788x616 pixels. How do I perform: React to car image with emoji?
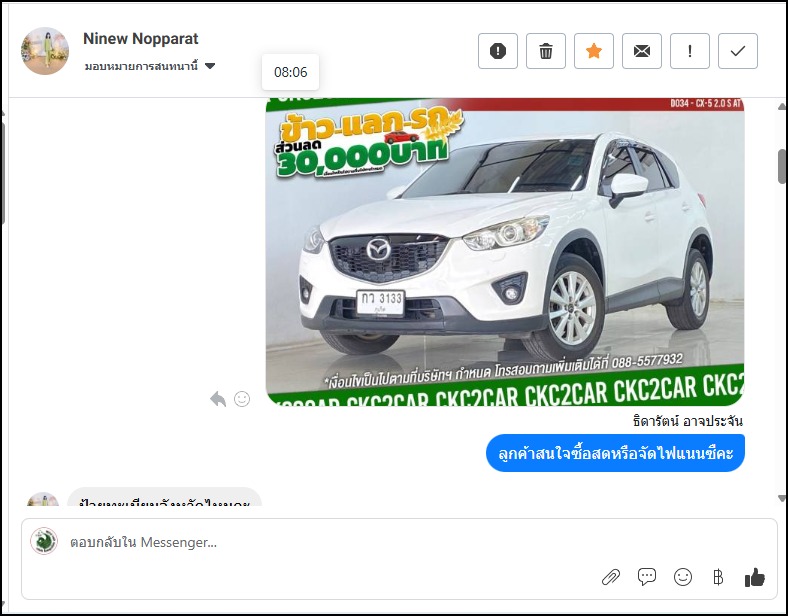pos(242,399)
